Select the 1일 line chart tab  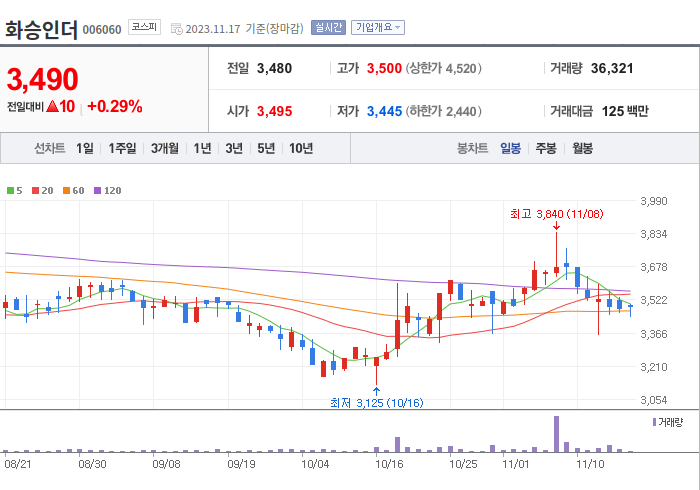85,148
